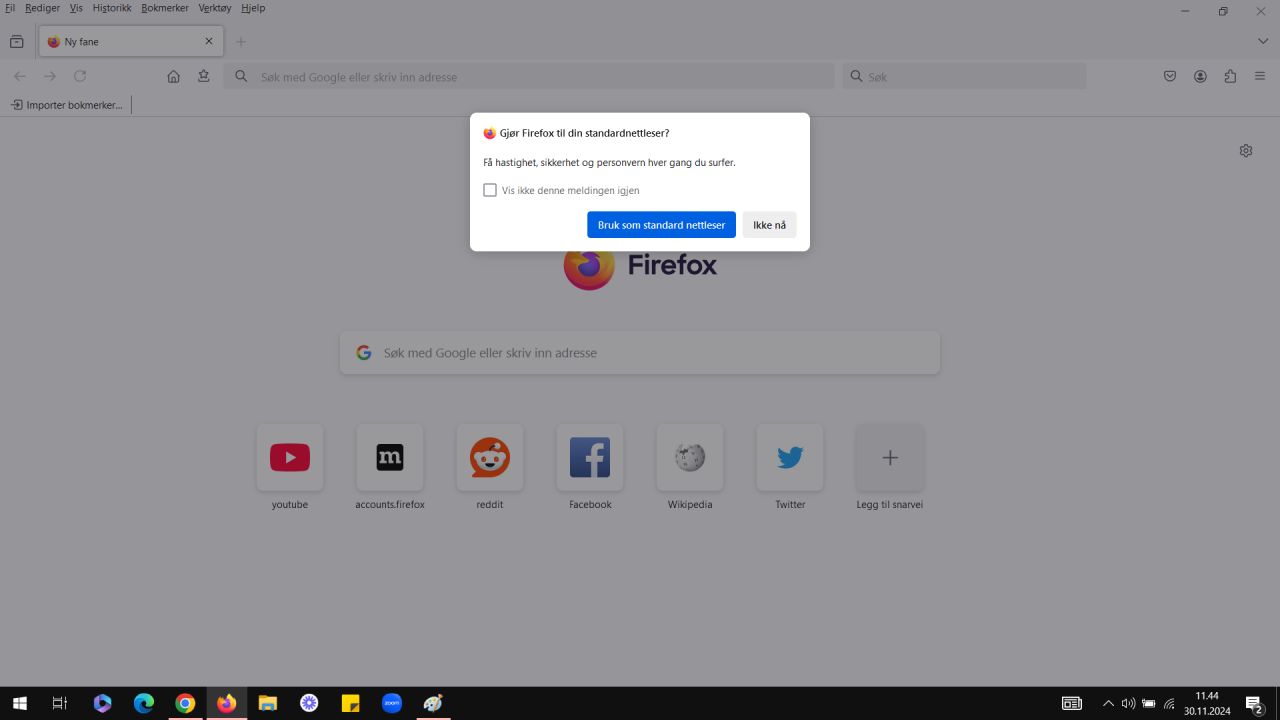Click the Google search field
This screenshot has width=1280, height=720.
point(639,352)
